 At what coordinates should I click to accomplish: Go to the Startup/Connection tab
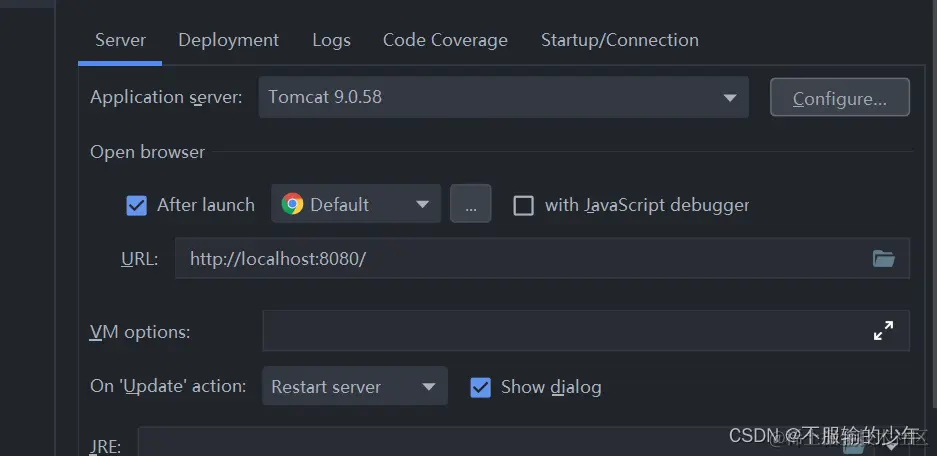coord(619,40)
